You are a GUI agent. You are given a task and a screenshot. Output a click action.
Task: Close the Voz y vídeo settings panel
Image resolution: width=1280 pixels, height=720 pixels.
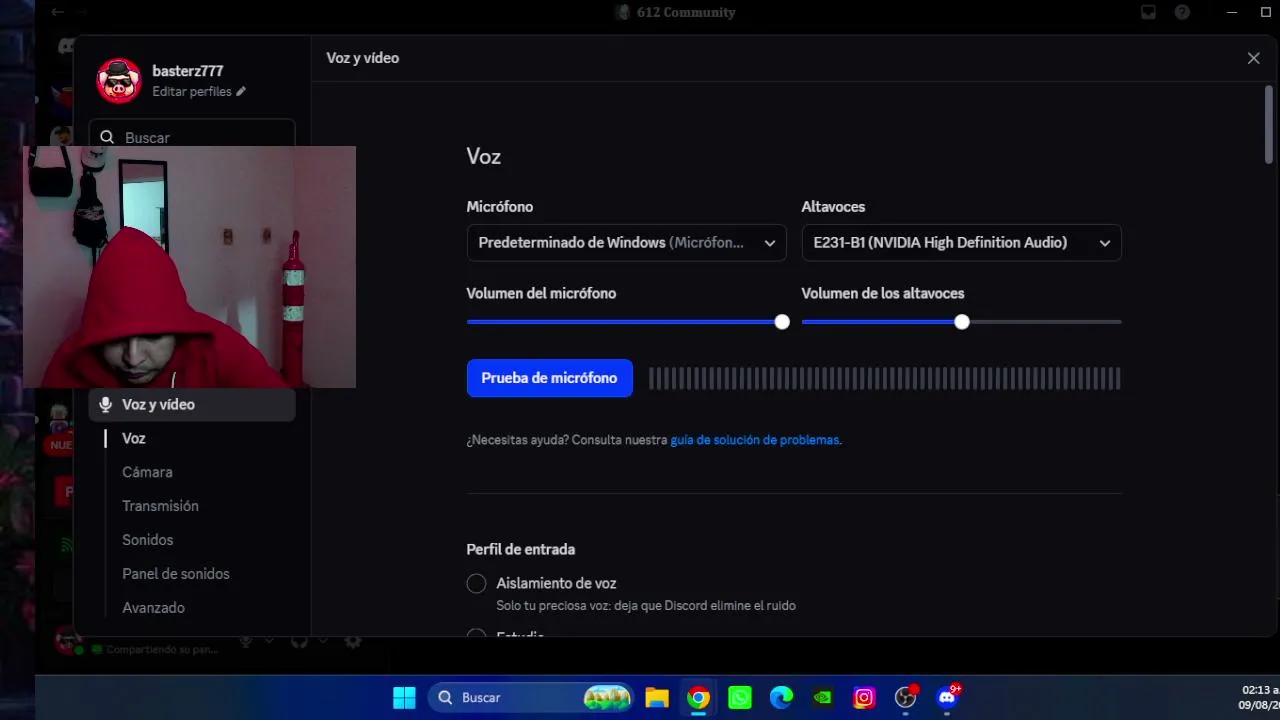(1253, 58)
